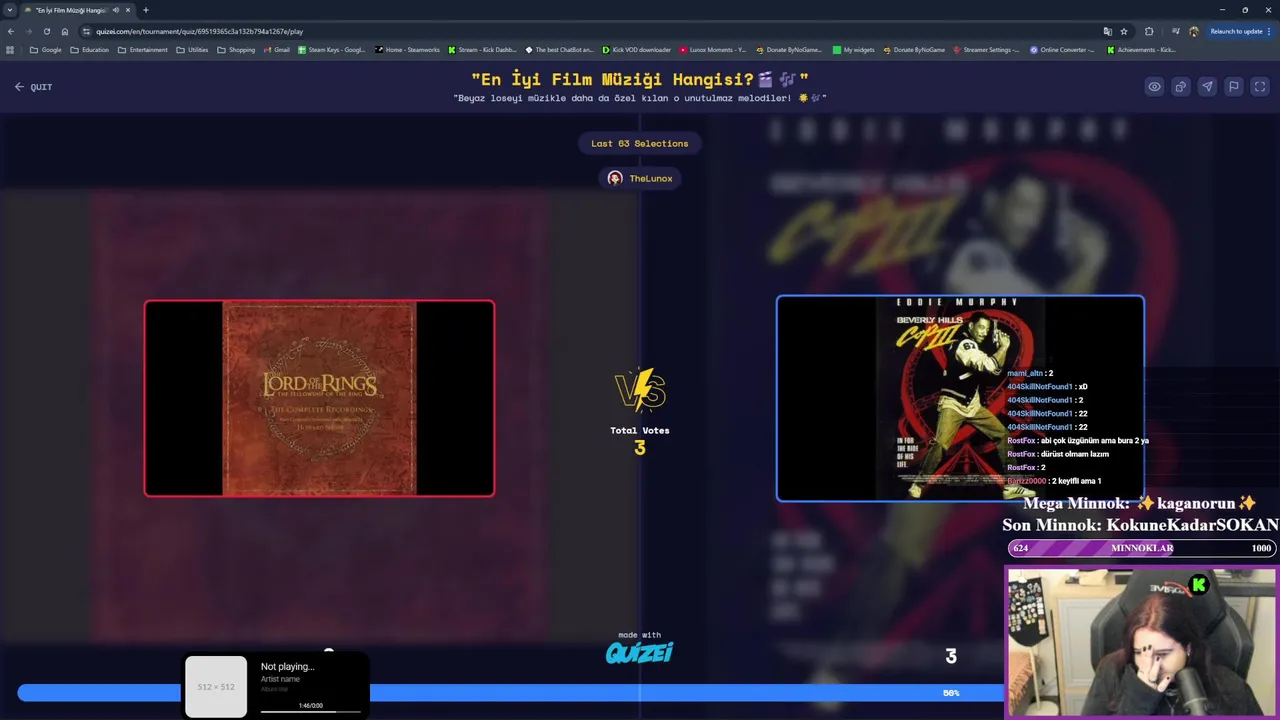Open the Achievements - Kick bookmark
This screenshot has width=1280, height=720.
(x=1141, y=50)
